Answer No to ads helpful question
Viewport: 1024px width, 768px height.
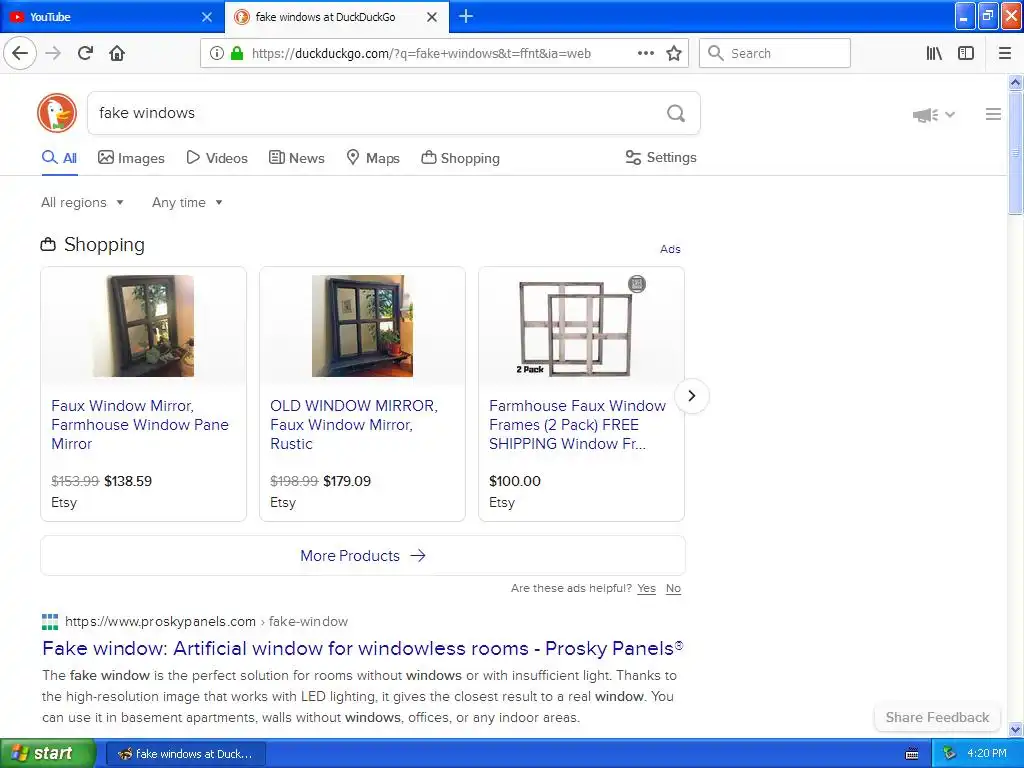pos(673,588)
